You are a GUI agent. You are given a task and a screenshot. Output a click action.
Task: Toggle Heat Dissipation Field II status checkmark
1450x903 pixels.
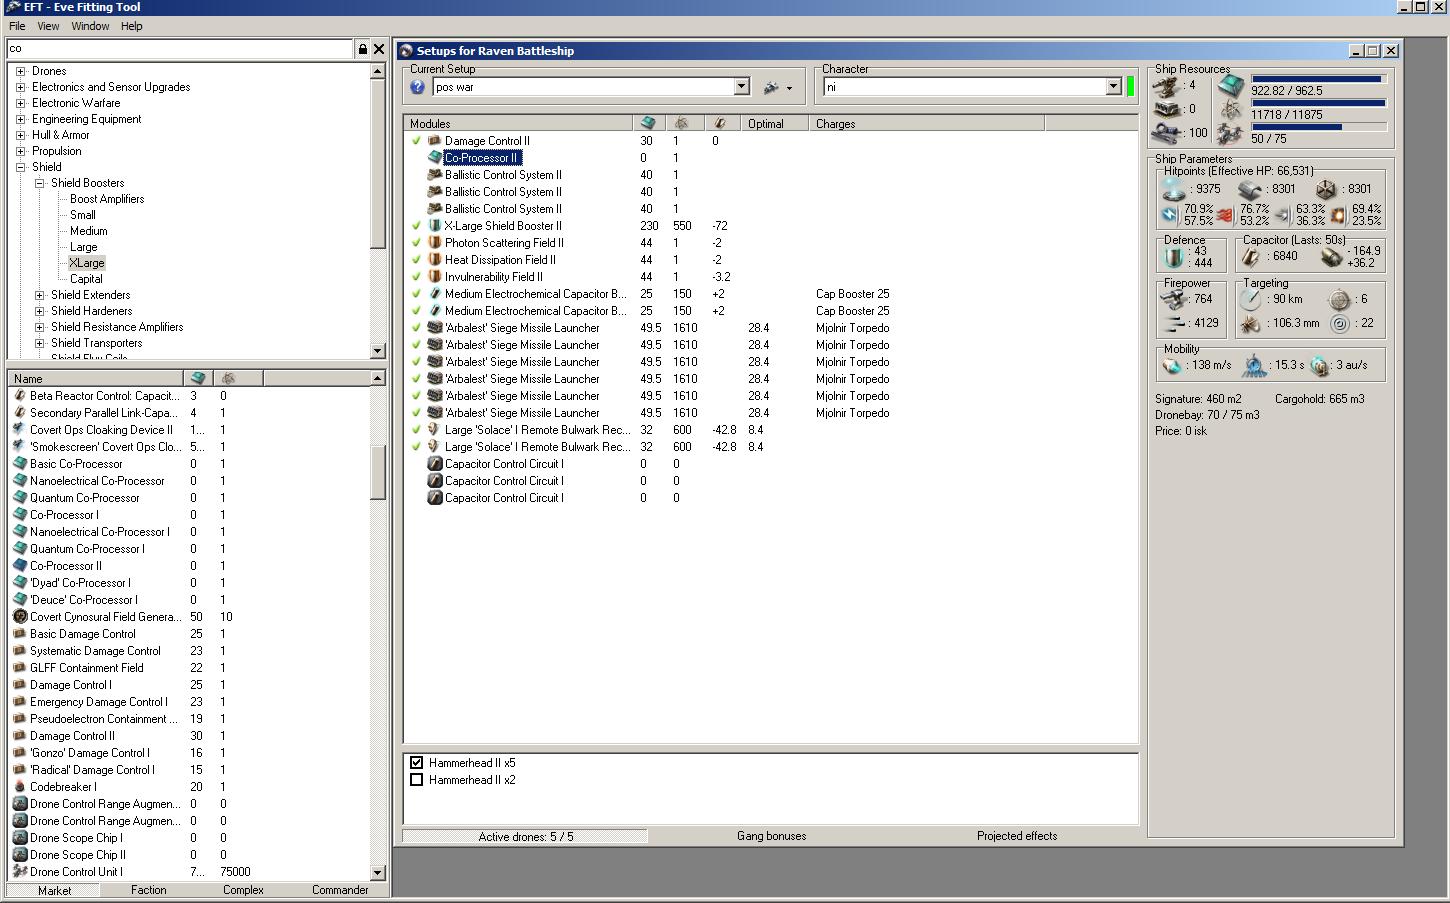coord(416,260)
